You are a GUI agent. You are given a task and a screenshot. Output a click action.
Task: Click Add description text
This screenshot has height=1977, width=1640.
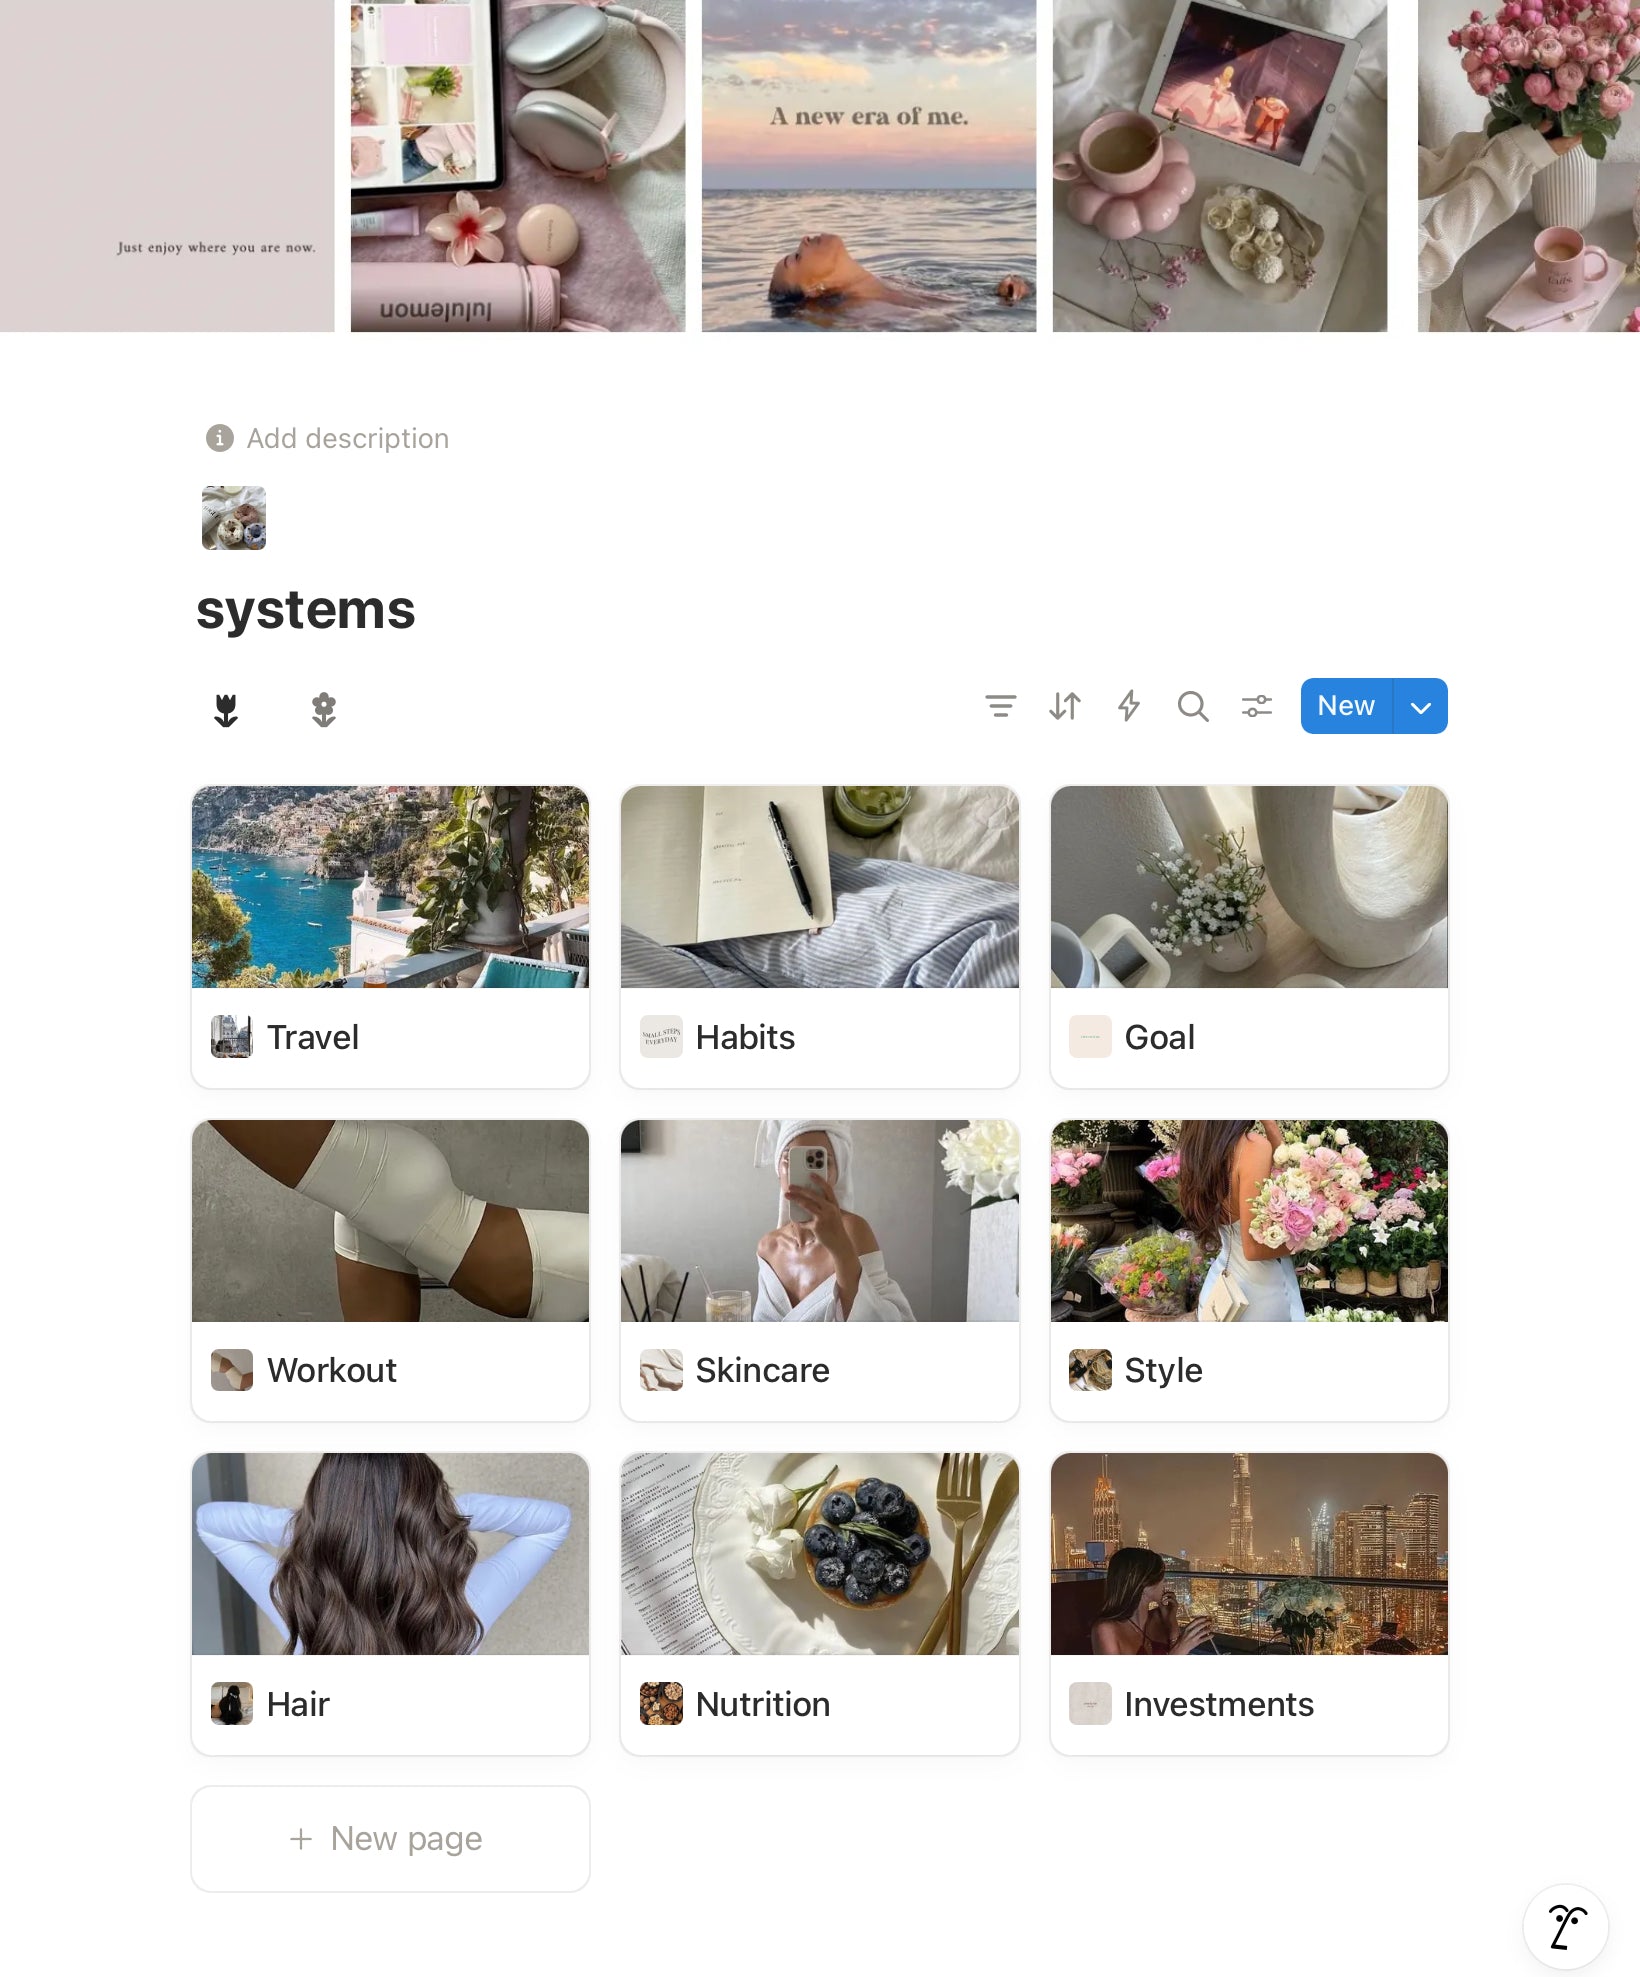coord(348,438)
